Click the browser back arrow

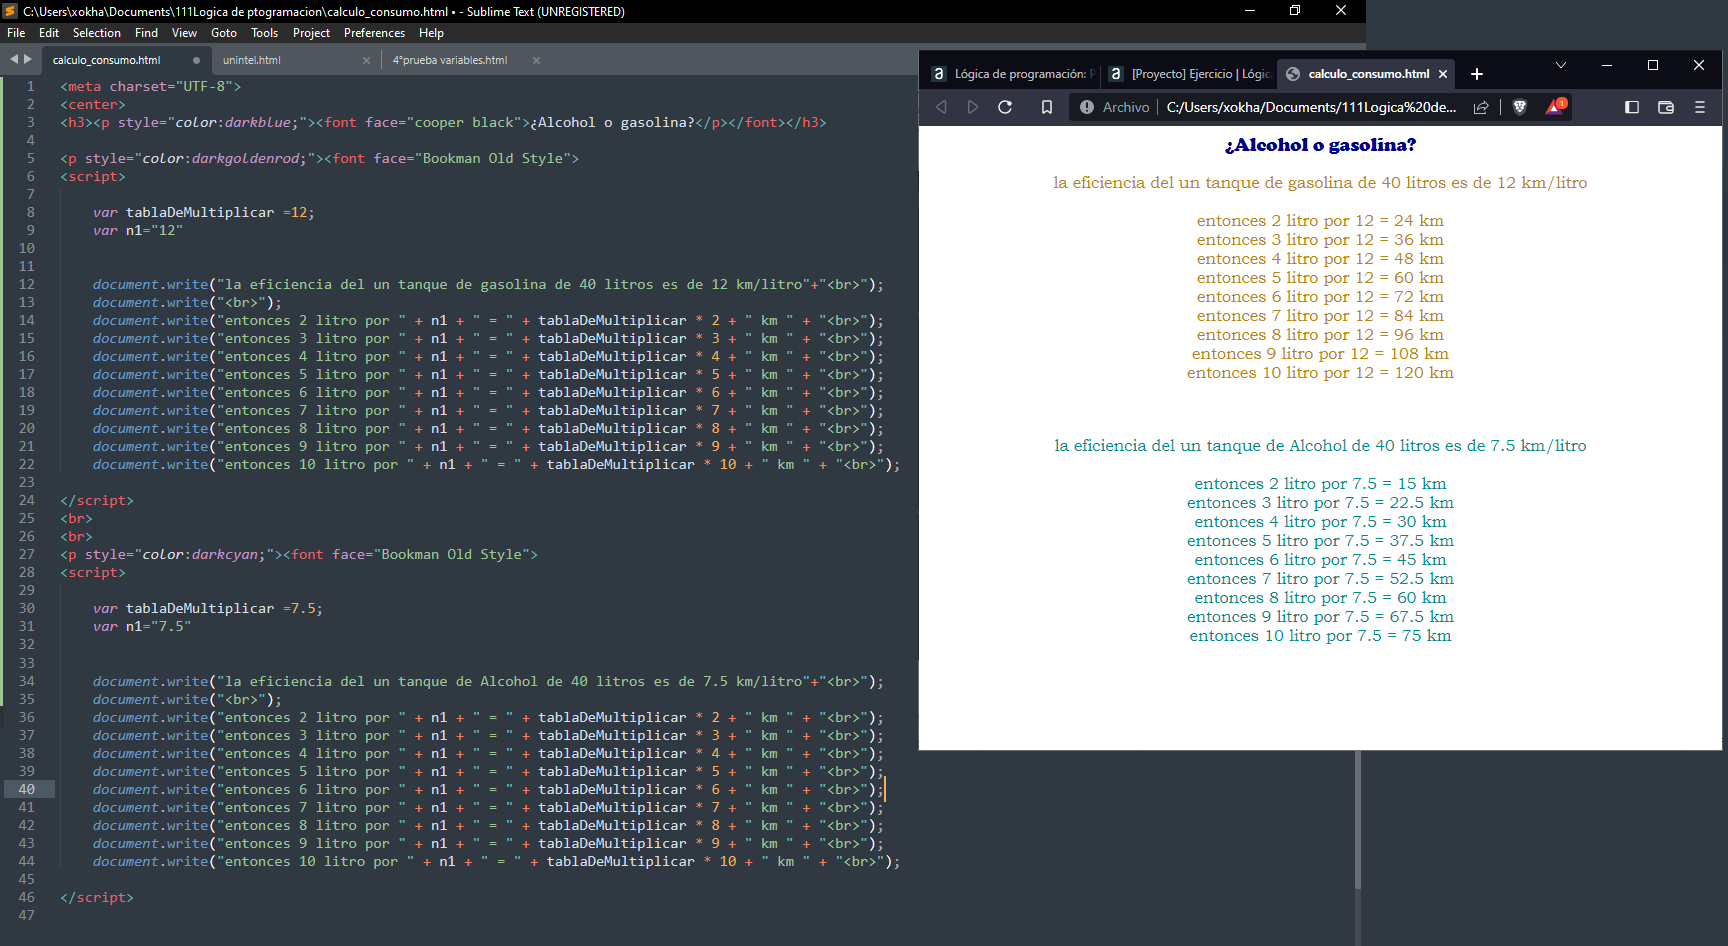pos(941,107)
